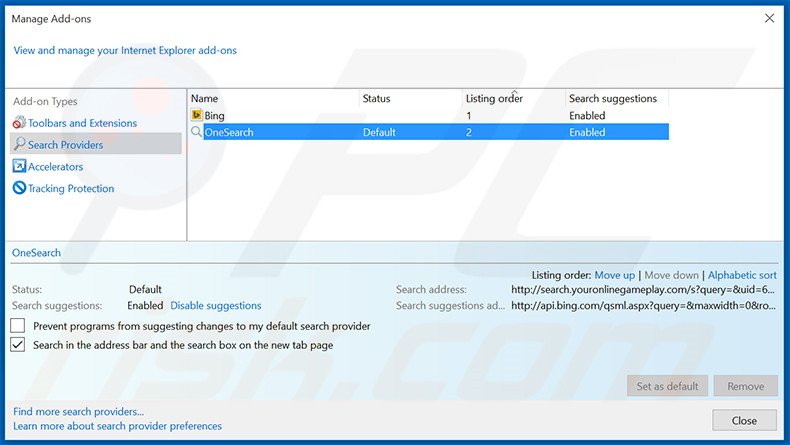Click Alphabetic sort link
The image size is (790, 445).
pyautogui.click(x=742, y=275)
